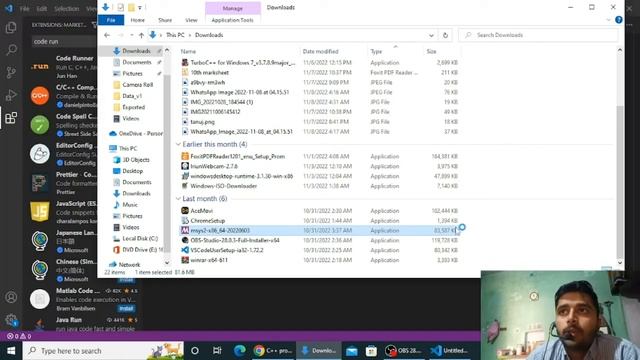Open Cortana circle on taskbar
Image resolution: width=640 pixels, height=360 pixels.
195,351
